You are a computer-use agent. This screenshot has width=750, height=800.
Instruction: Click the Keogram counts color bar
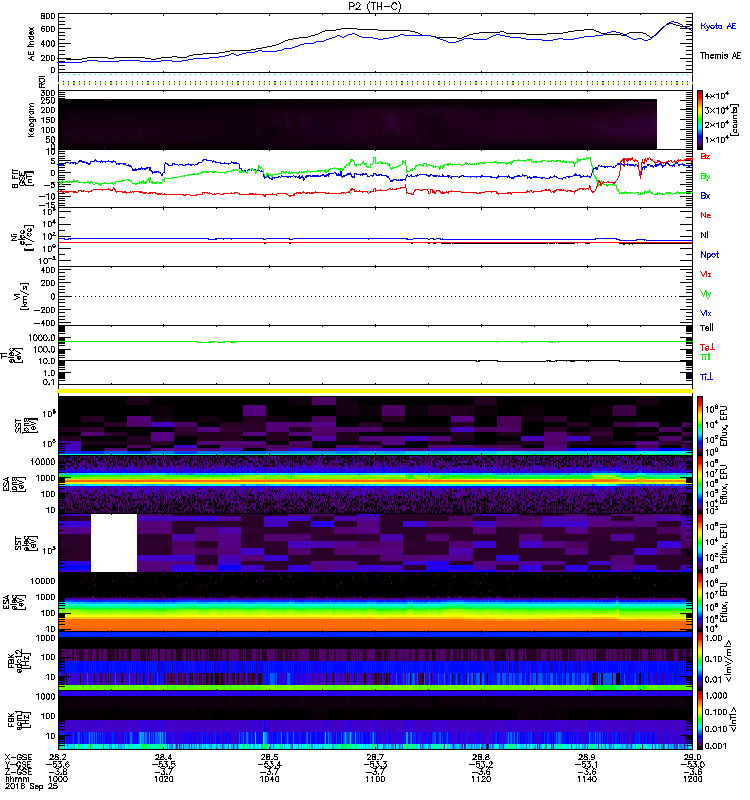point(700,120)
